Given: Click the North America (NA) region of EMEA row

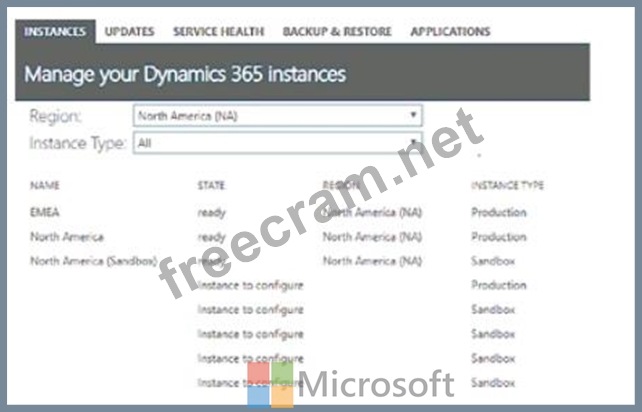Looking at the screenshot, I should pos(372,212).
